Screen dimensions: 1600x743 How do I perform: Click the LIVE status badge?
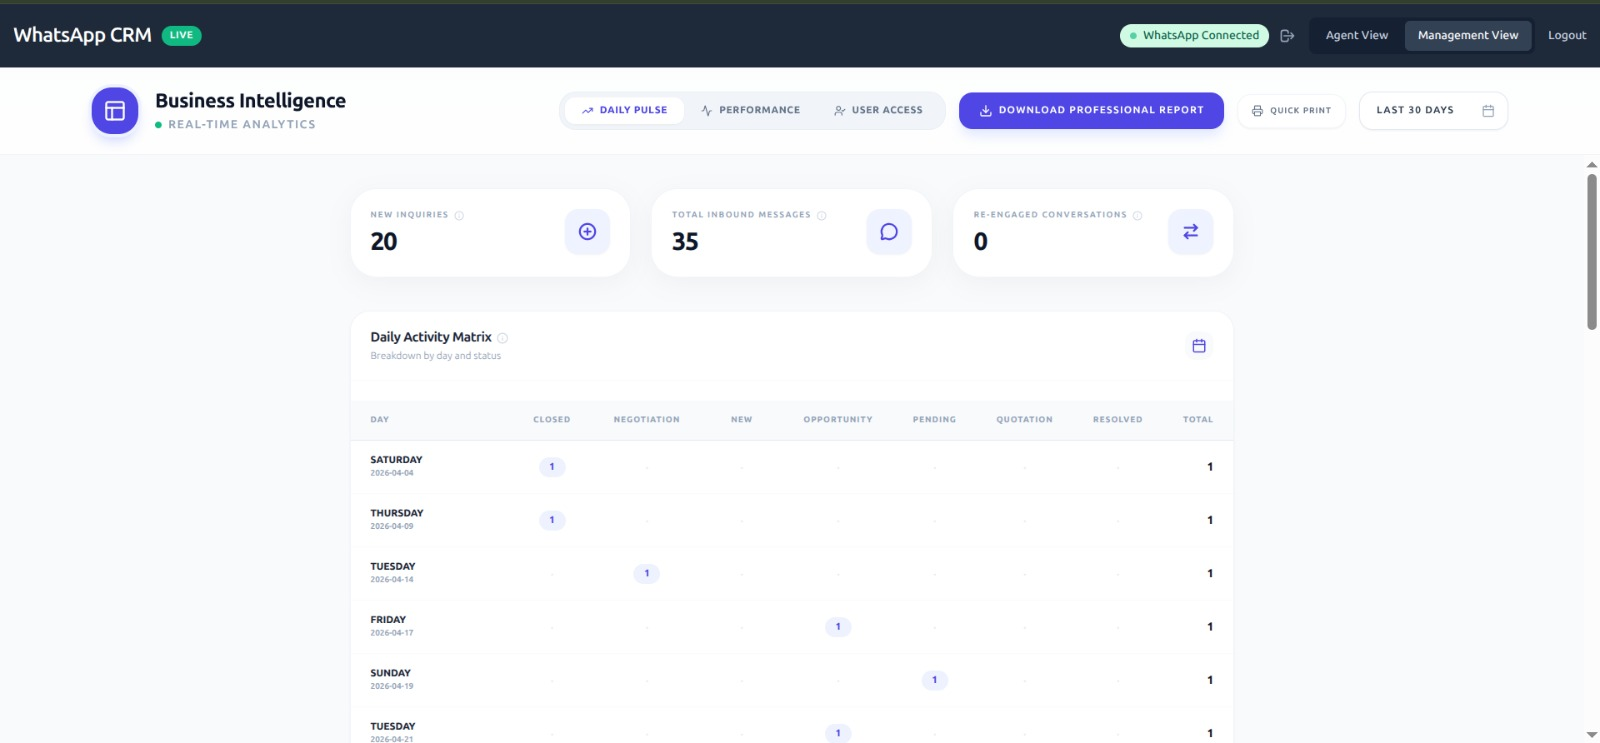pyautogui.click(x=181, y=35)
